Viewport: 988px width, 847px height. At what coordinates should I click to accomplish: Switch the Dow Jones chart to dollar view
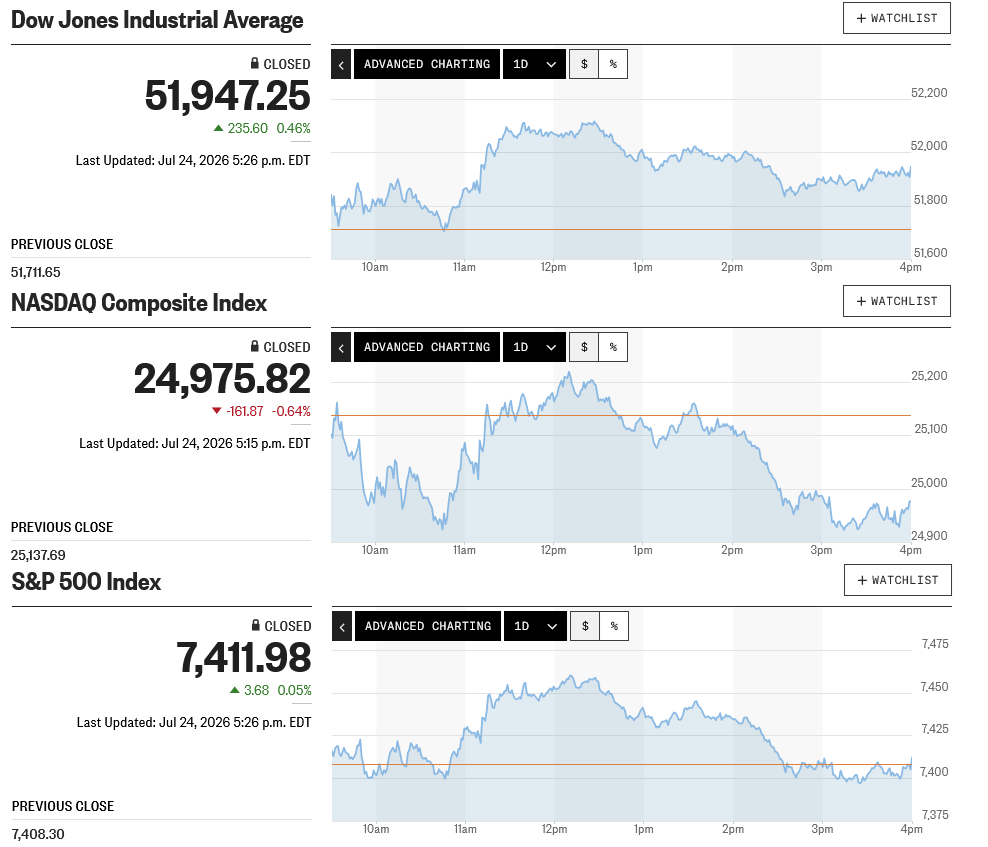point(584,64)
